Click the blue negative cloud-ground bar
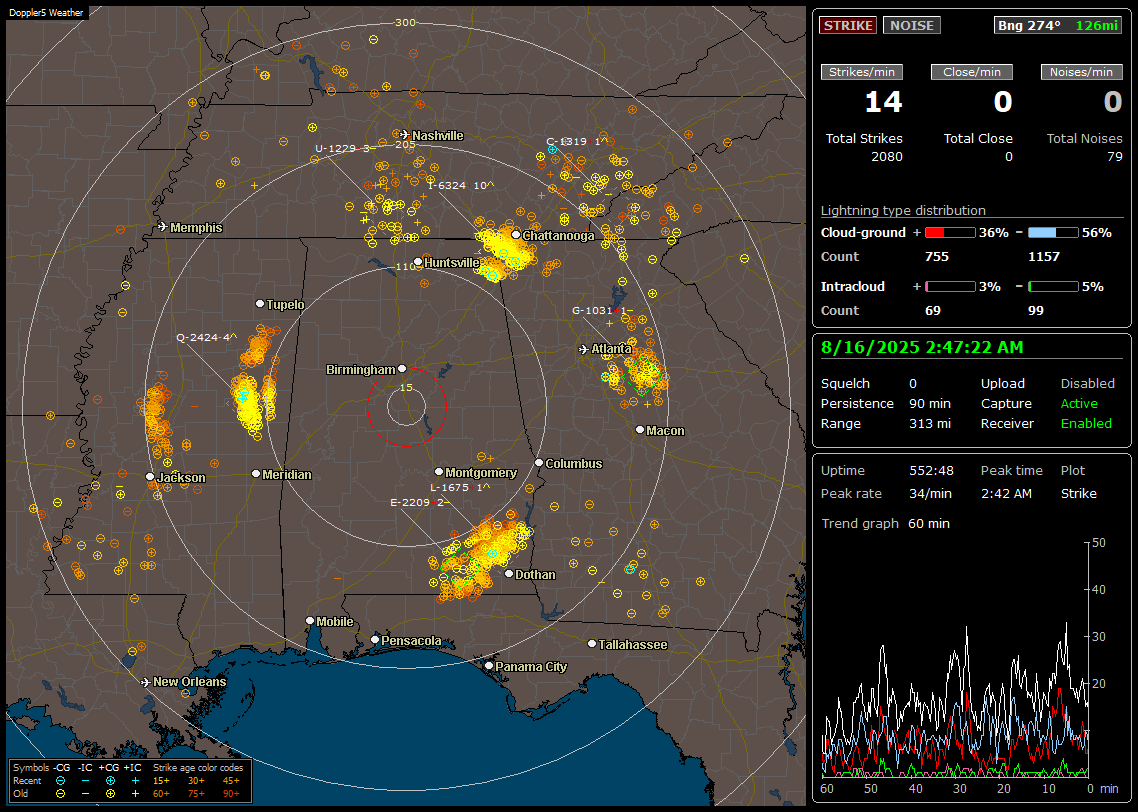Screen dimensions: 1138x812 [x=1053, y=233]
